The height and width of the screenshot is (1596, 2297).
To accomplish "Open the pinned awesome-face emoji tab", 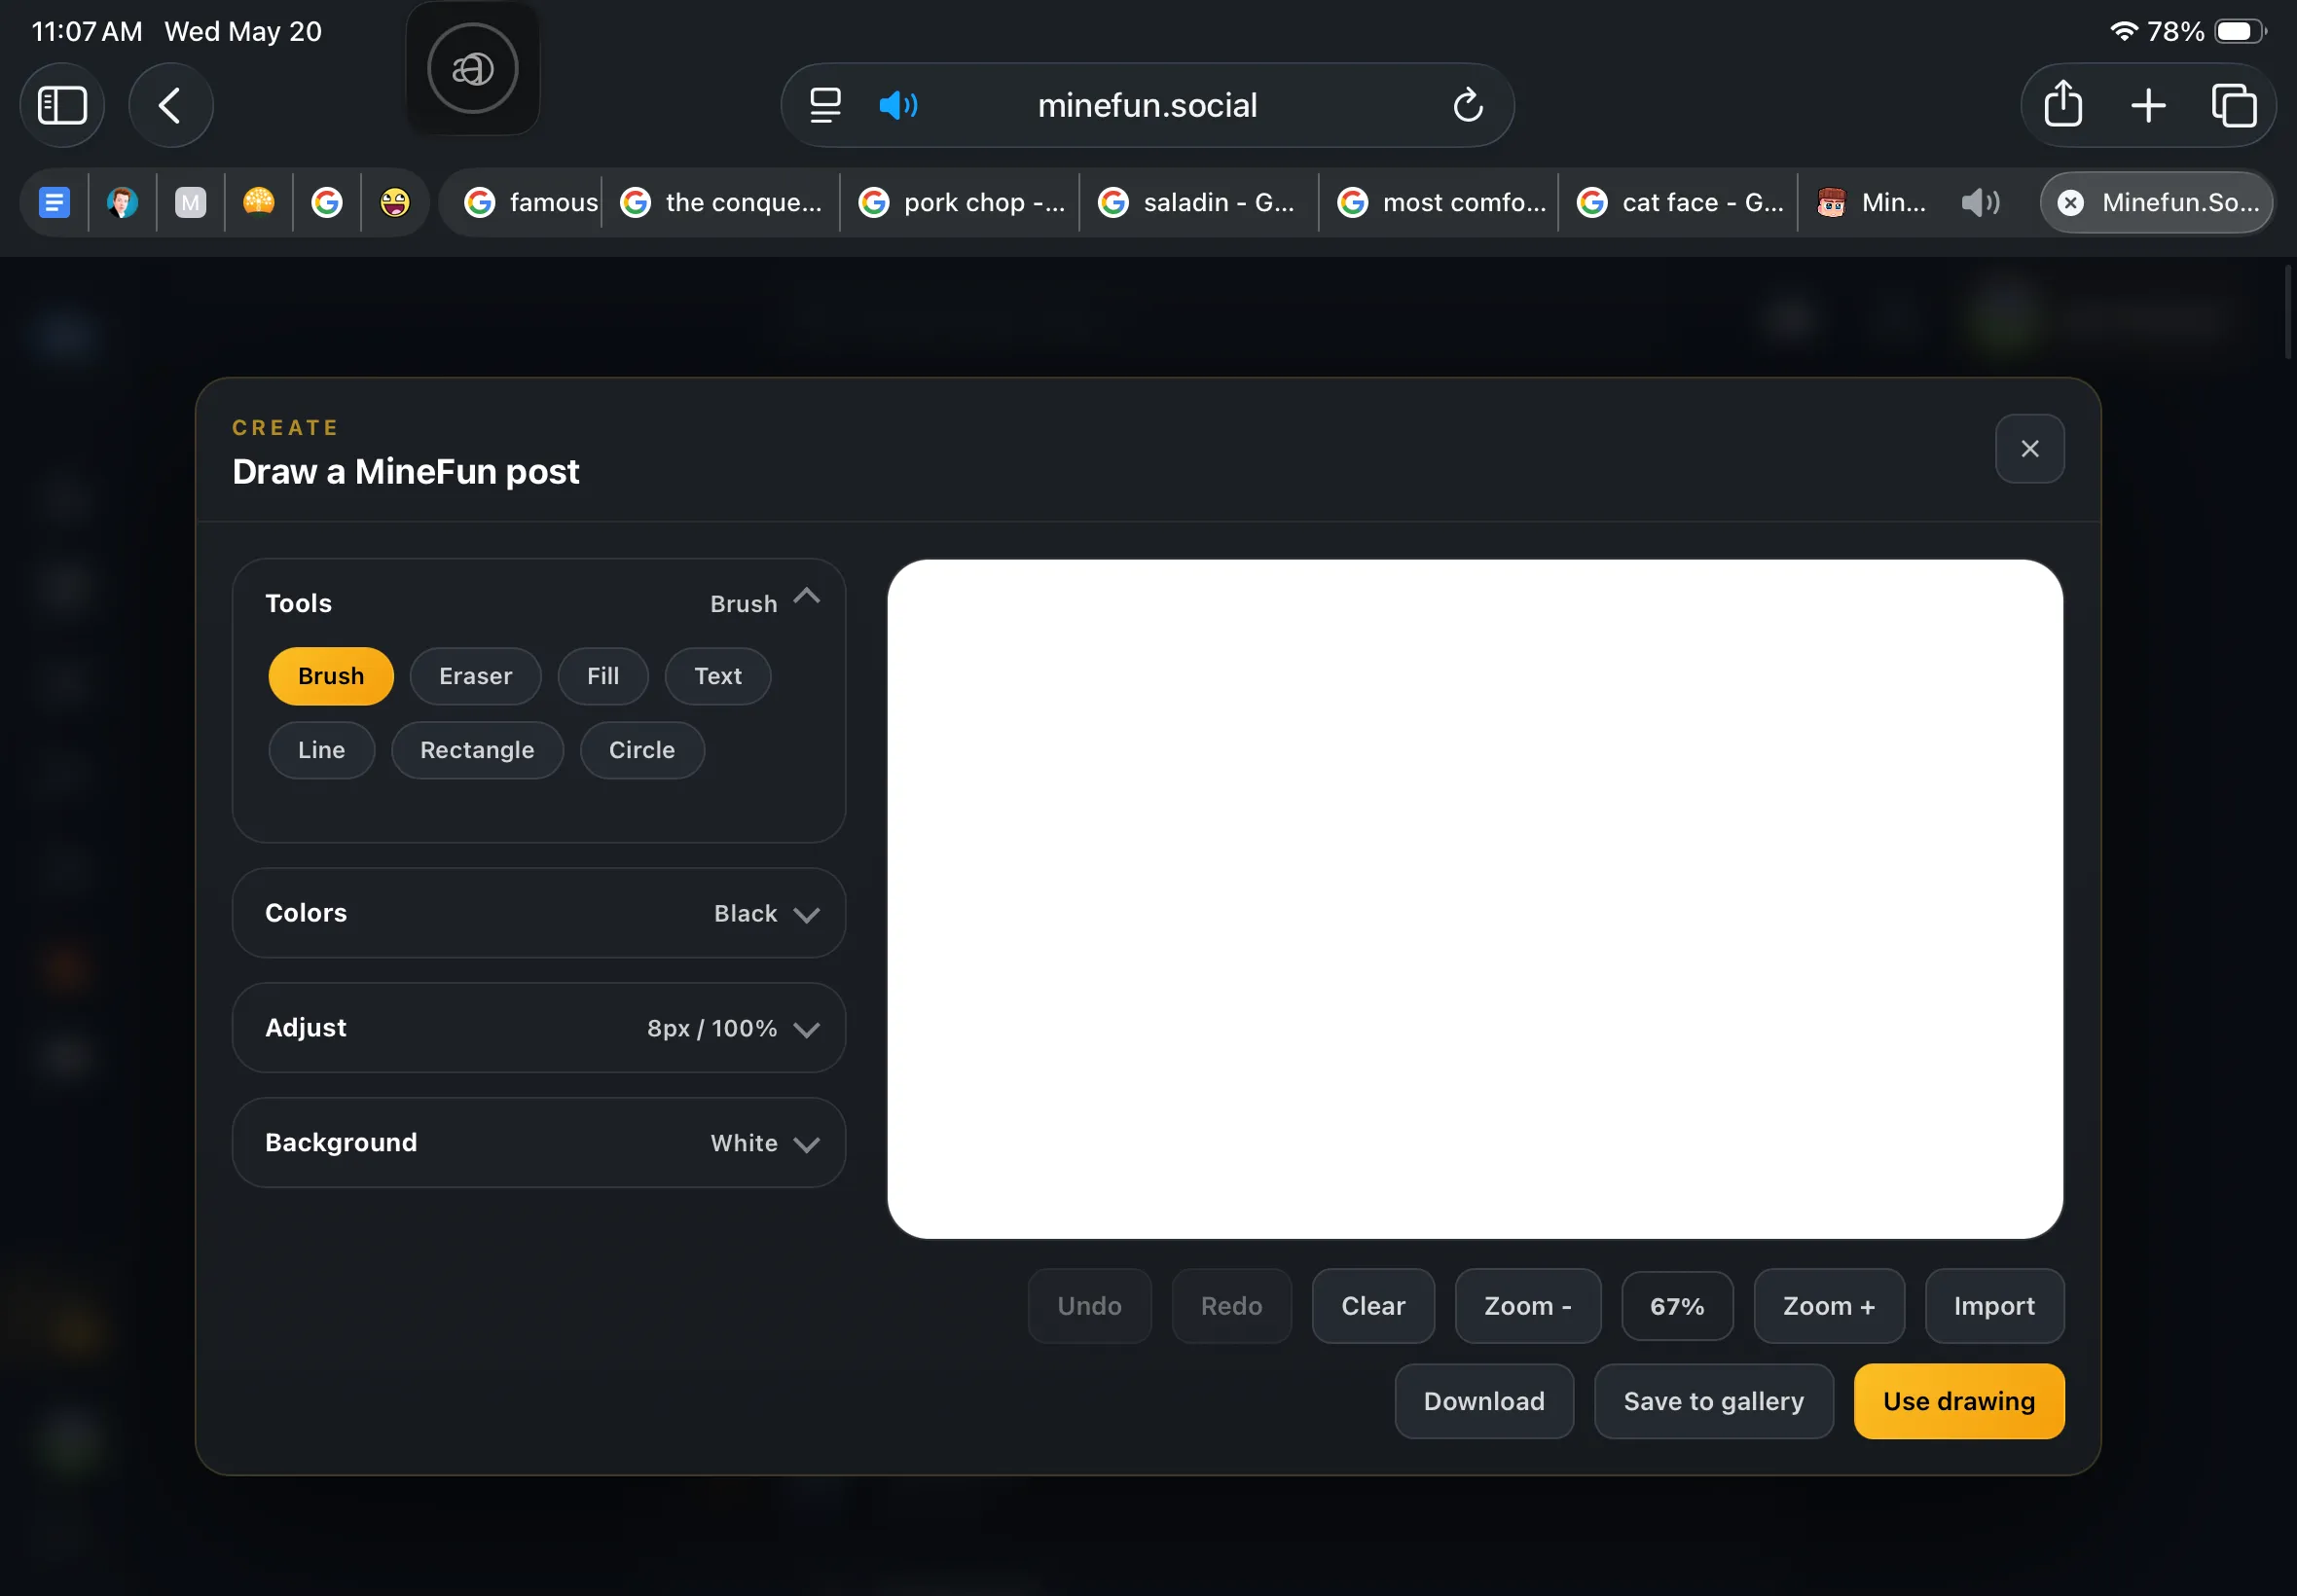I will [x=394, y=203].
